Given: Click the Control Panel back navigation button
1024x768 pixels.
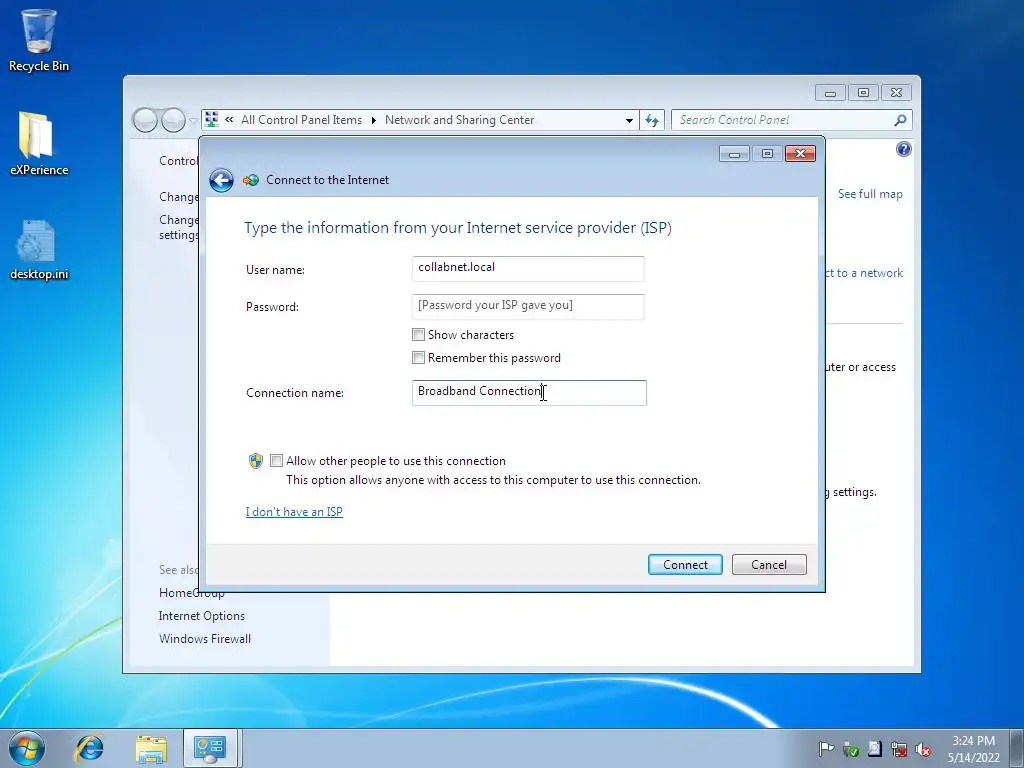Looking at the screenshot, I should point(145,120).
